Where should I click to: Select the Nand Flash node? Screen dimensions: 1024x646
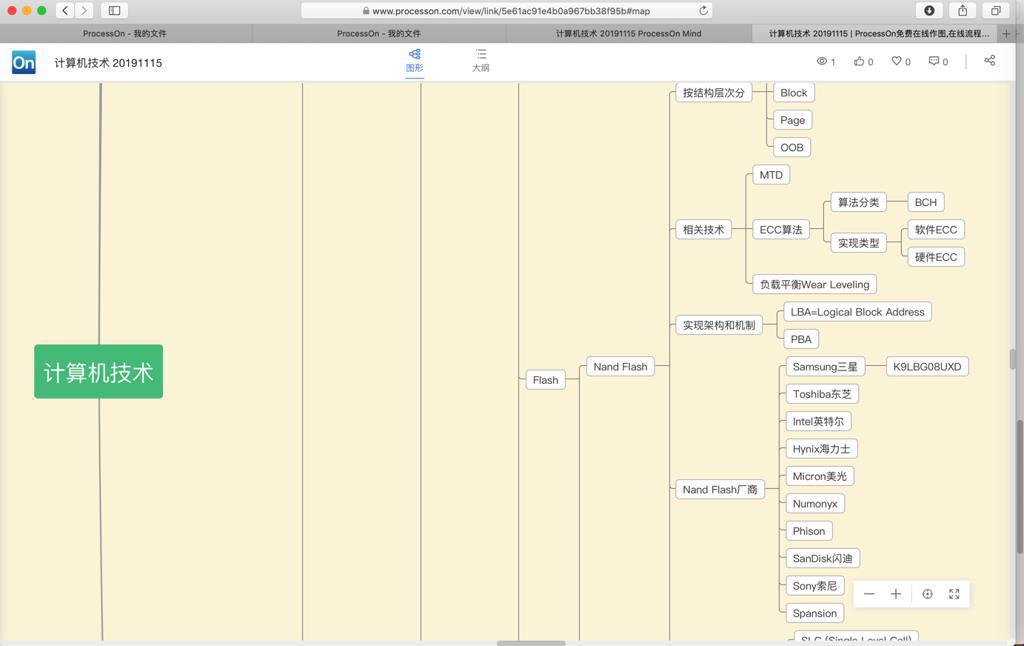tap(620, 366)
